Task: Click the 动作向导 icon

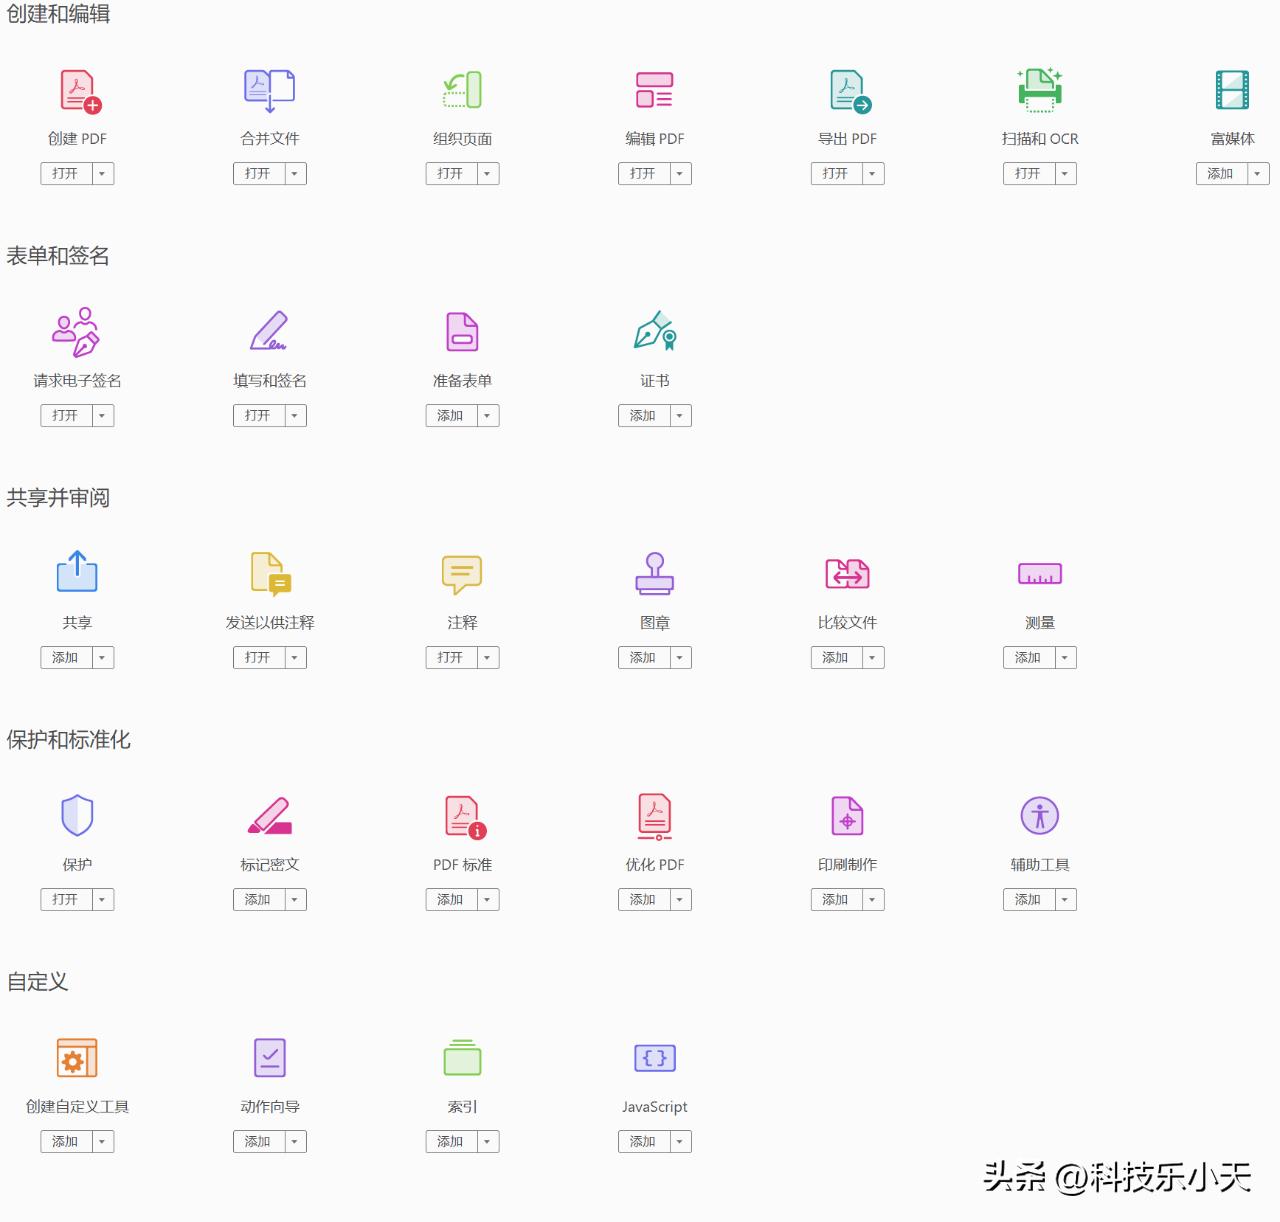Action: pyautogui.click(x=269, y=1058)
